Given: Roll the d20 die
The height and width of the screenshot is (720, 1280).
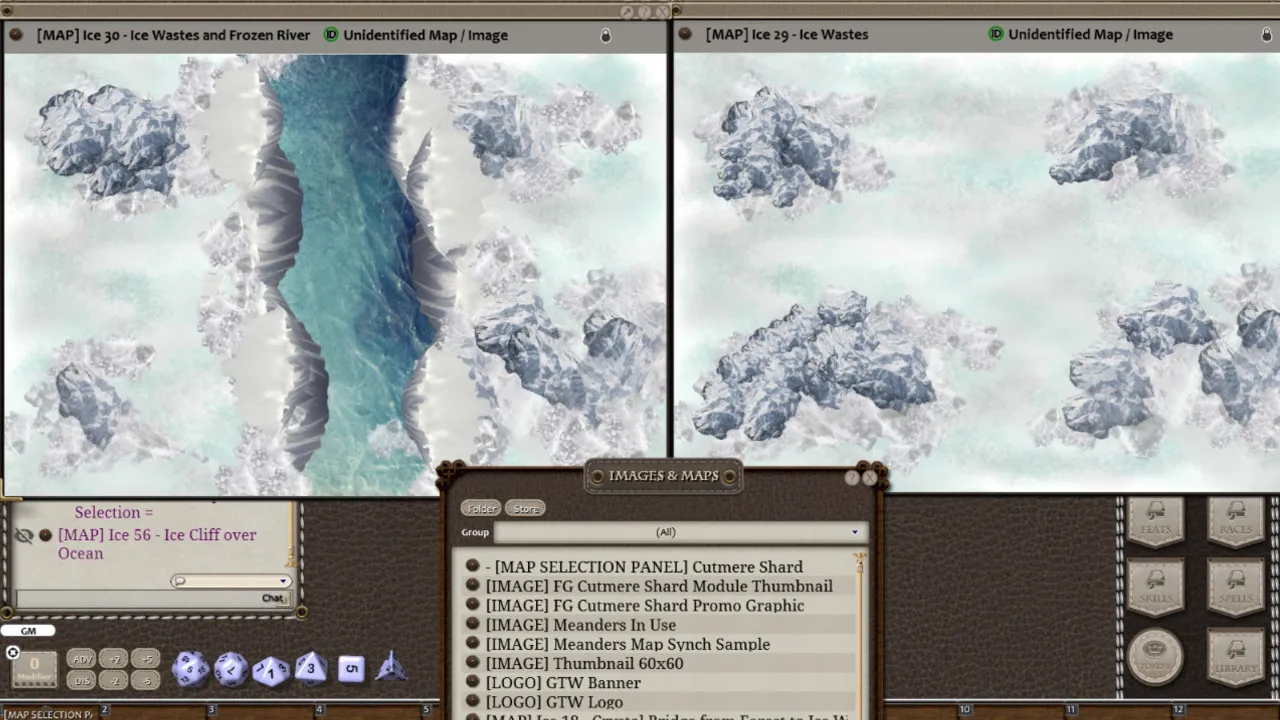Looking at the screenshot, I should tap(190, 668).
